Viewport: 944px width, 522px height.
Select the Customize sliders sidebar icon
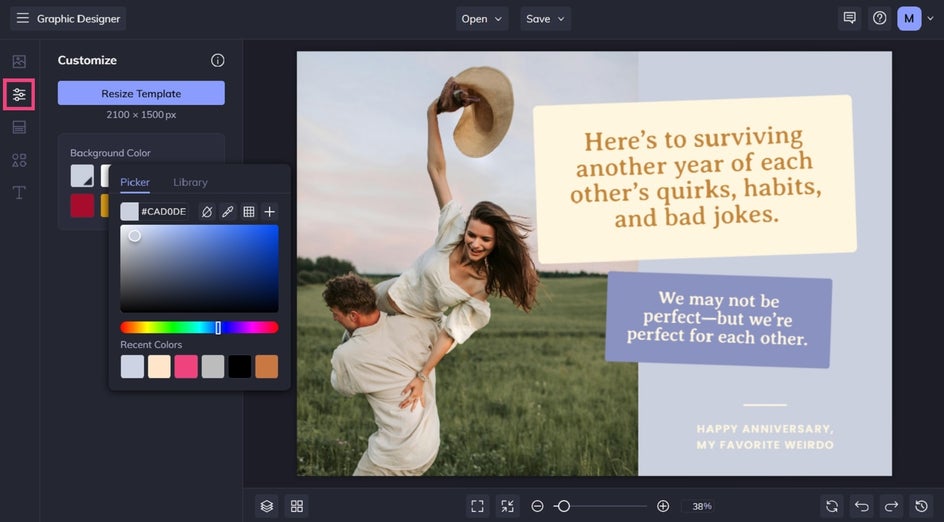pyautogui.click(x=19, y=95)
